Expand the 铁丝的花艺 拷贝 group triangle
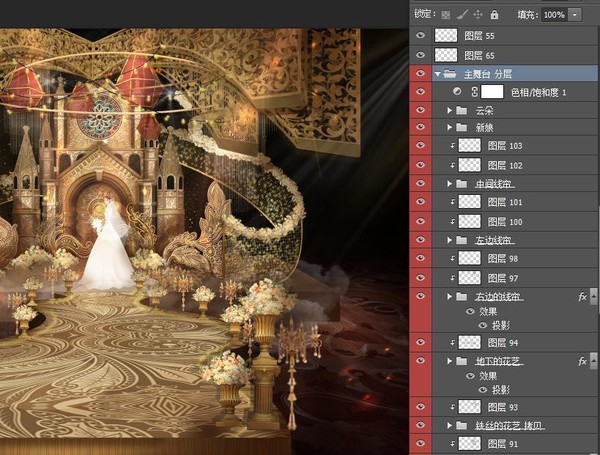600x455 pixels. pyautogui.click(x=450, y=425)
